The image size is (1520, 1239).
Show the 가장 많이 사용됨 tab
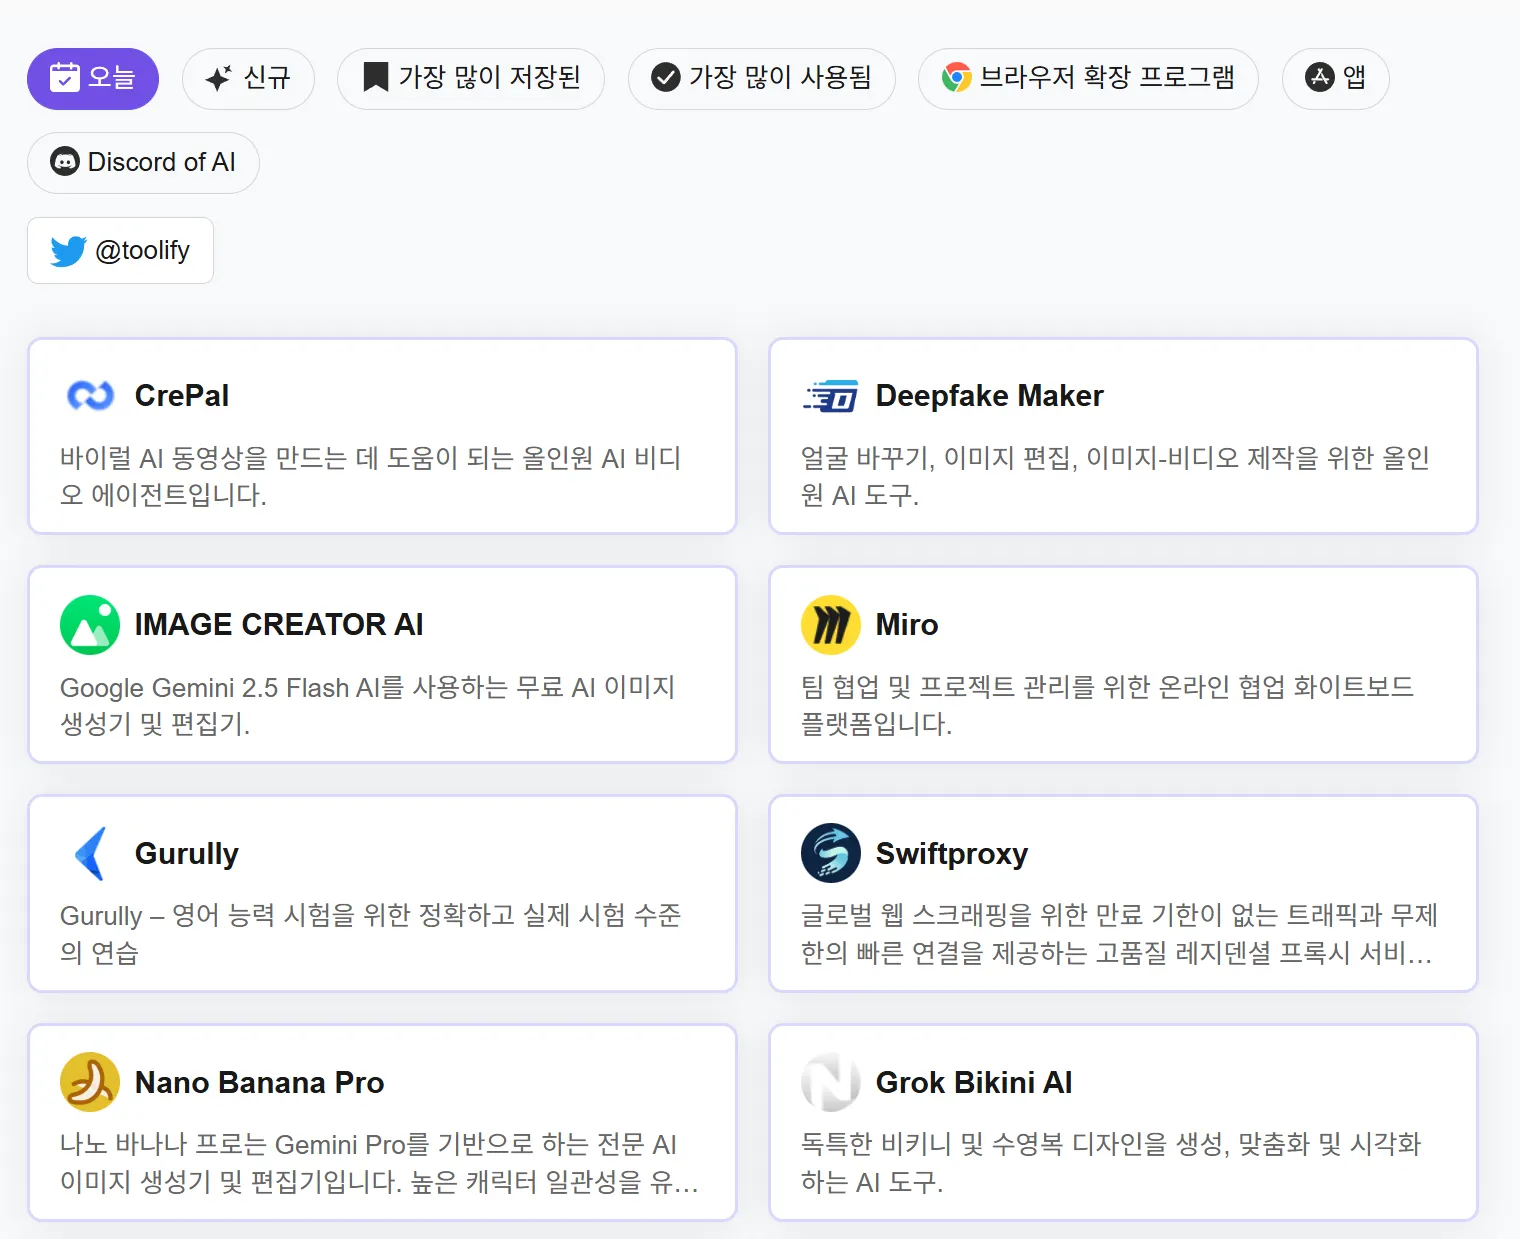pyautogui.click(x=762, y=79)
